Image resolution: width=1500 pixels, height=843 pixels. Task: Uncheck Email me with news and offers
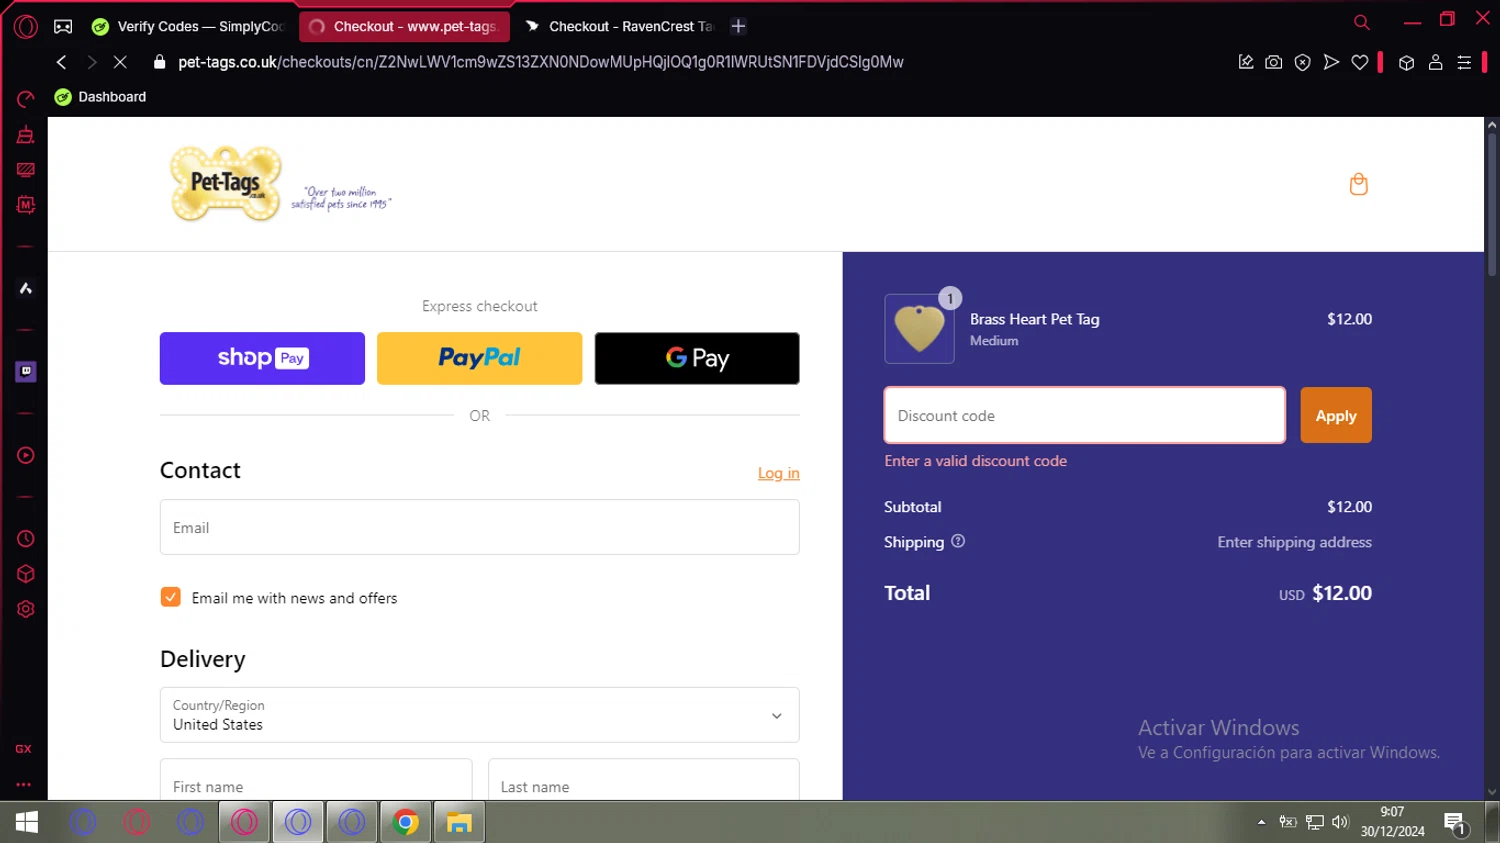click(x=171, y=597)
